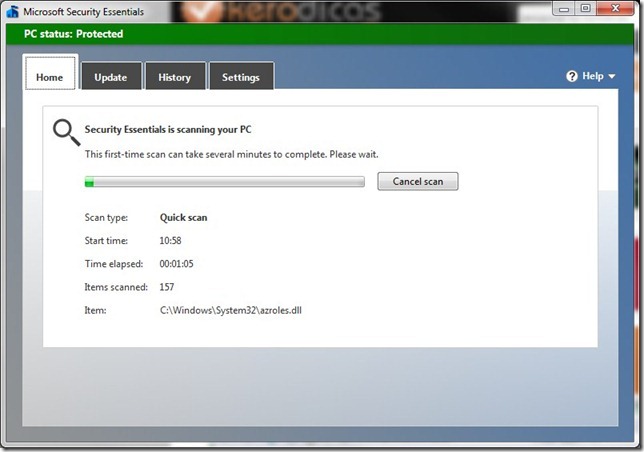Click the 'Quick scan' scan type value
Screen dimensions: 644x452
(x=183, y=218)
